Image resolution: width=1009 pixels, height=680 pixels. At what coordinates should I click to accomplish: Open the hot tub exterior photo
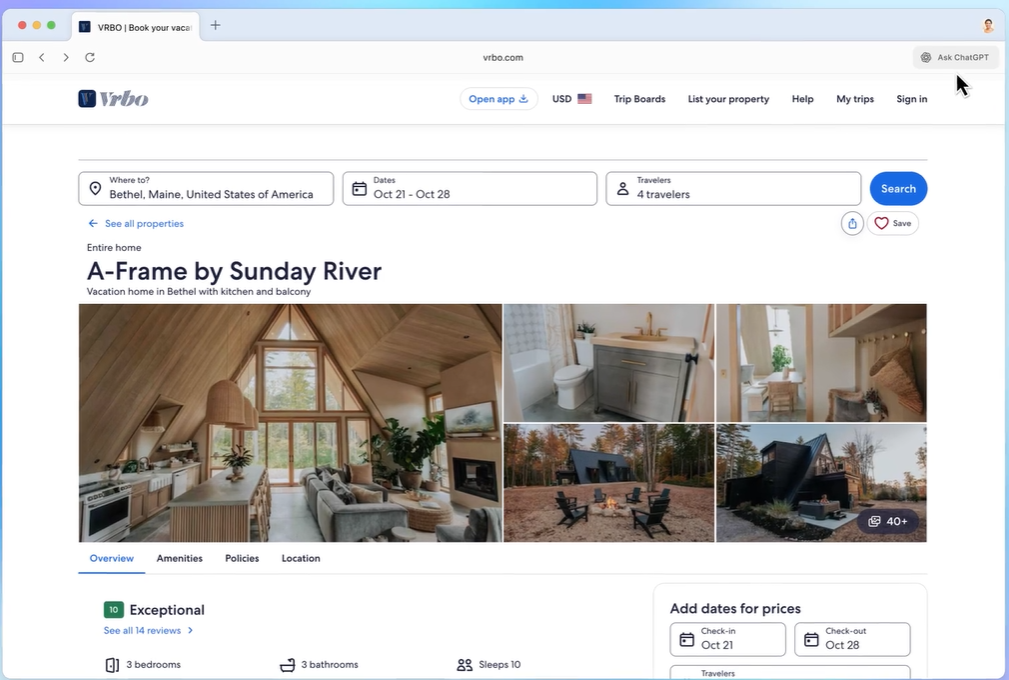pos(821,482)
